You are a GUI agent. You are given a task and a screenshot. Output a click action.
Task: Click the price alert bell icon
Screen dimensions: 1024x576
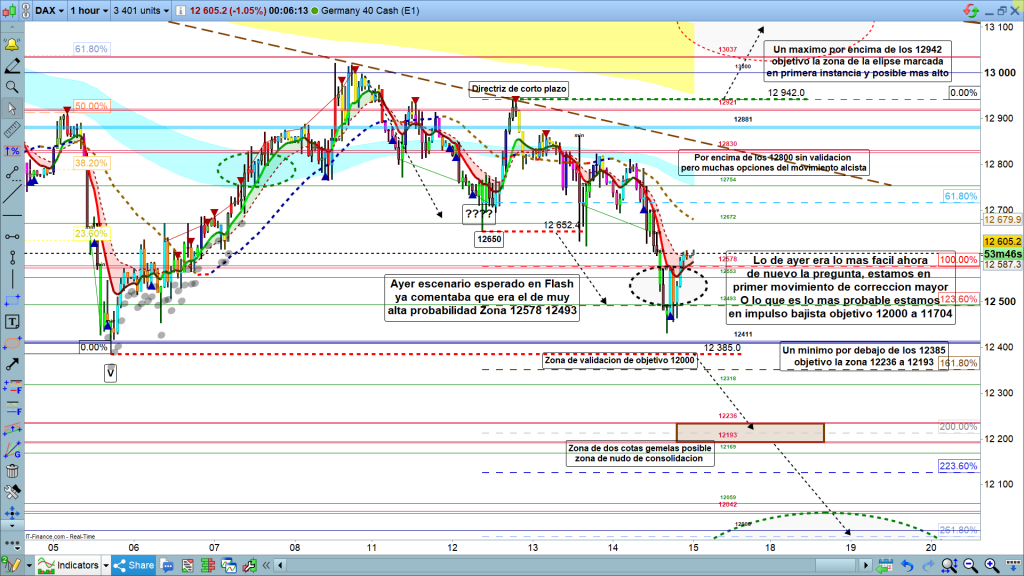point(12,46)
